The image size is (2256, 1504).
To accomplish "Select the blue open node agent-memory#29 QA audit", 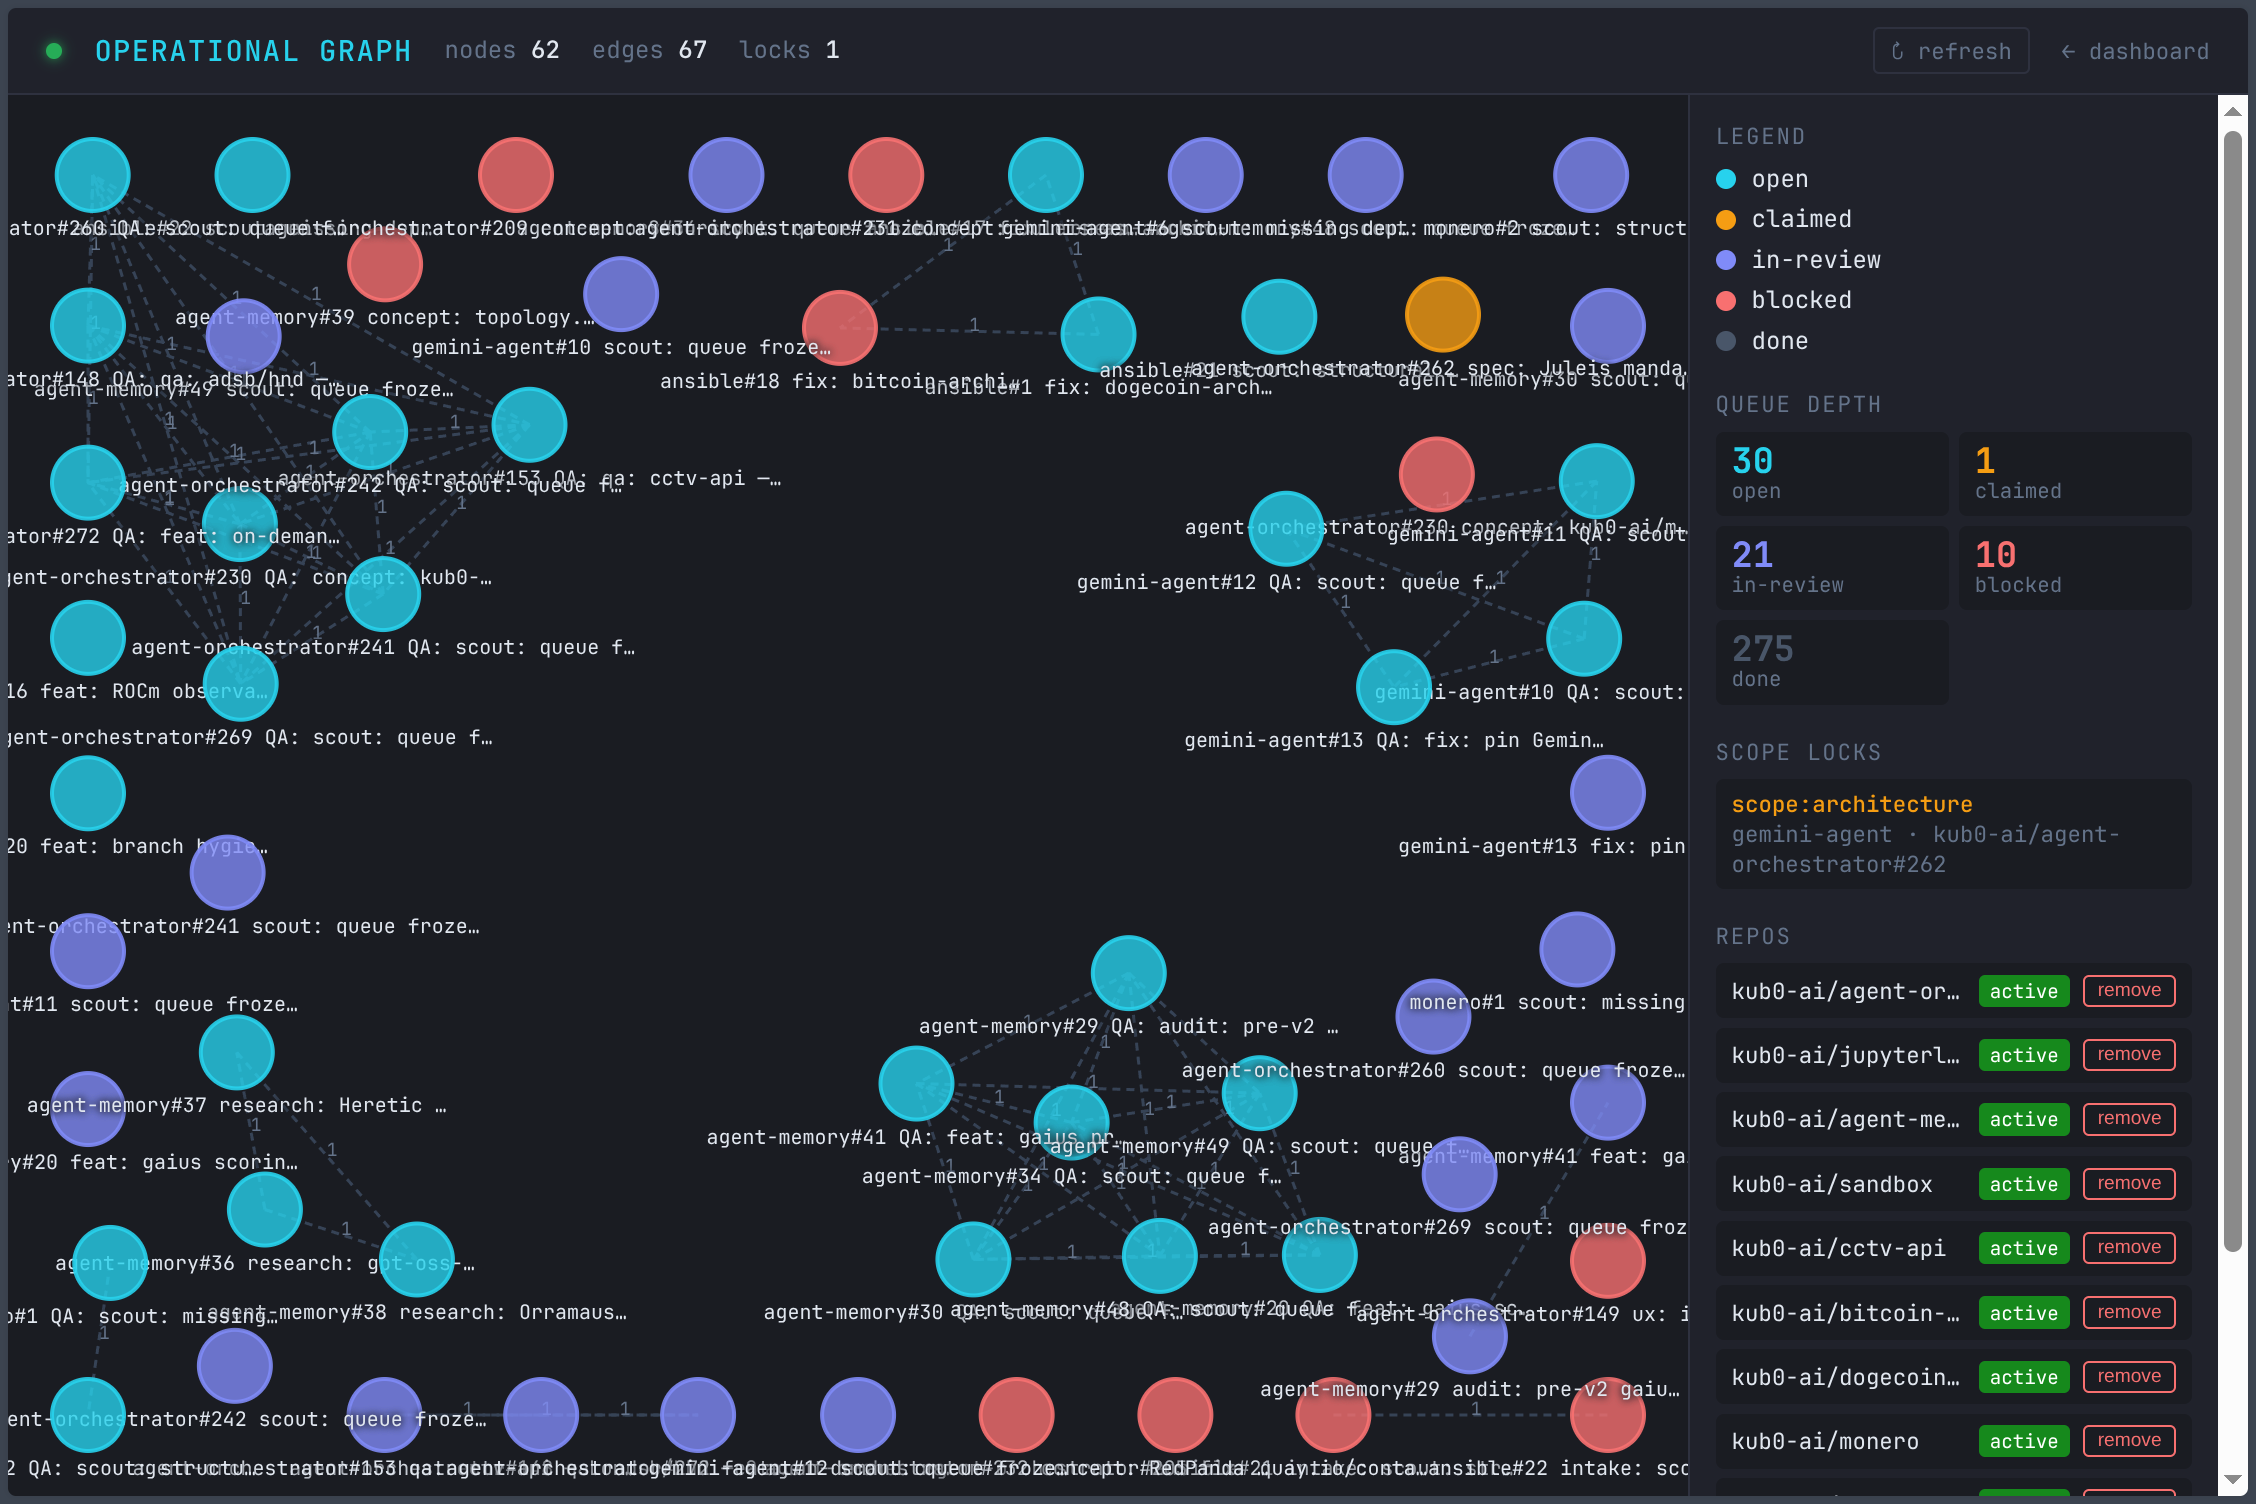I will (x=1129, y=972).
